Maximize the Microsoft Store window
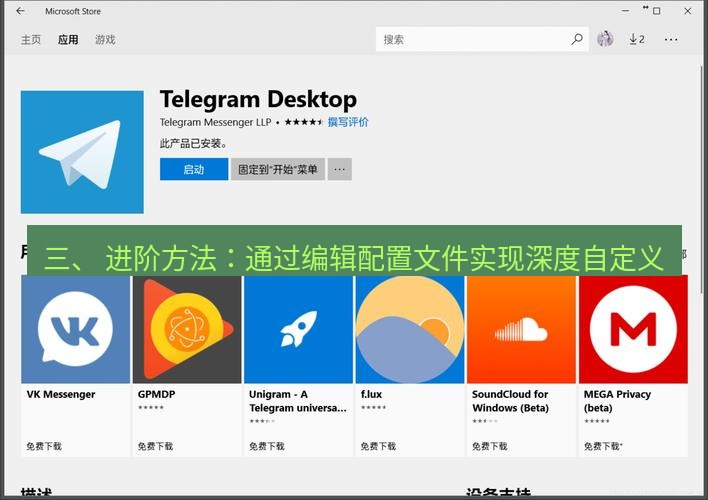 [x=656, y=11]
